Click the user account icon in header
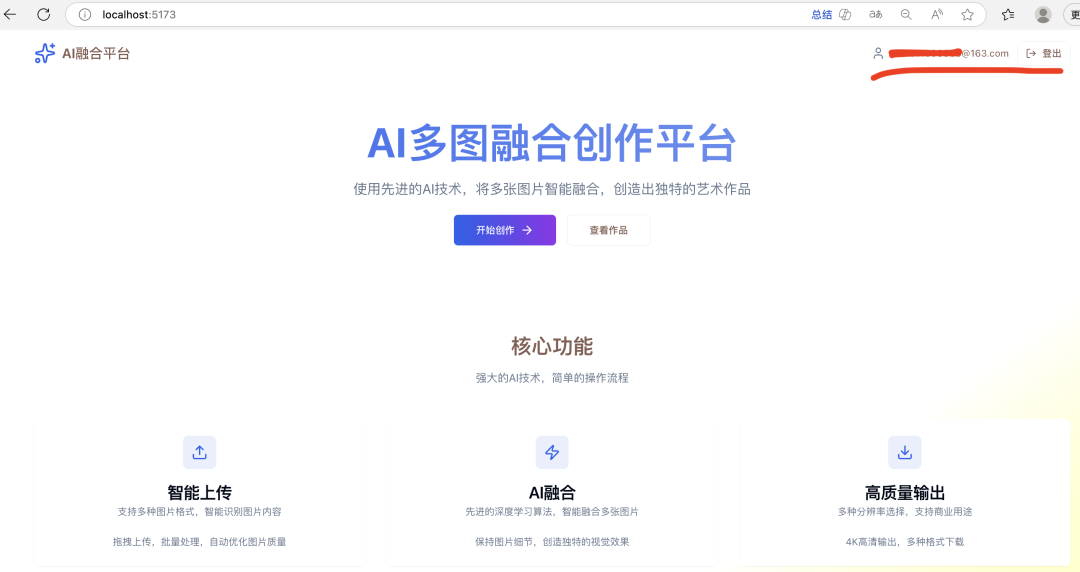The image size is (1080, 572). (878, 53)
